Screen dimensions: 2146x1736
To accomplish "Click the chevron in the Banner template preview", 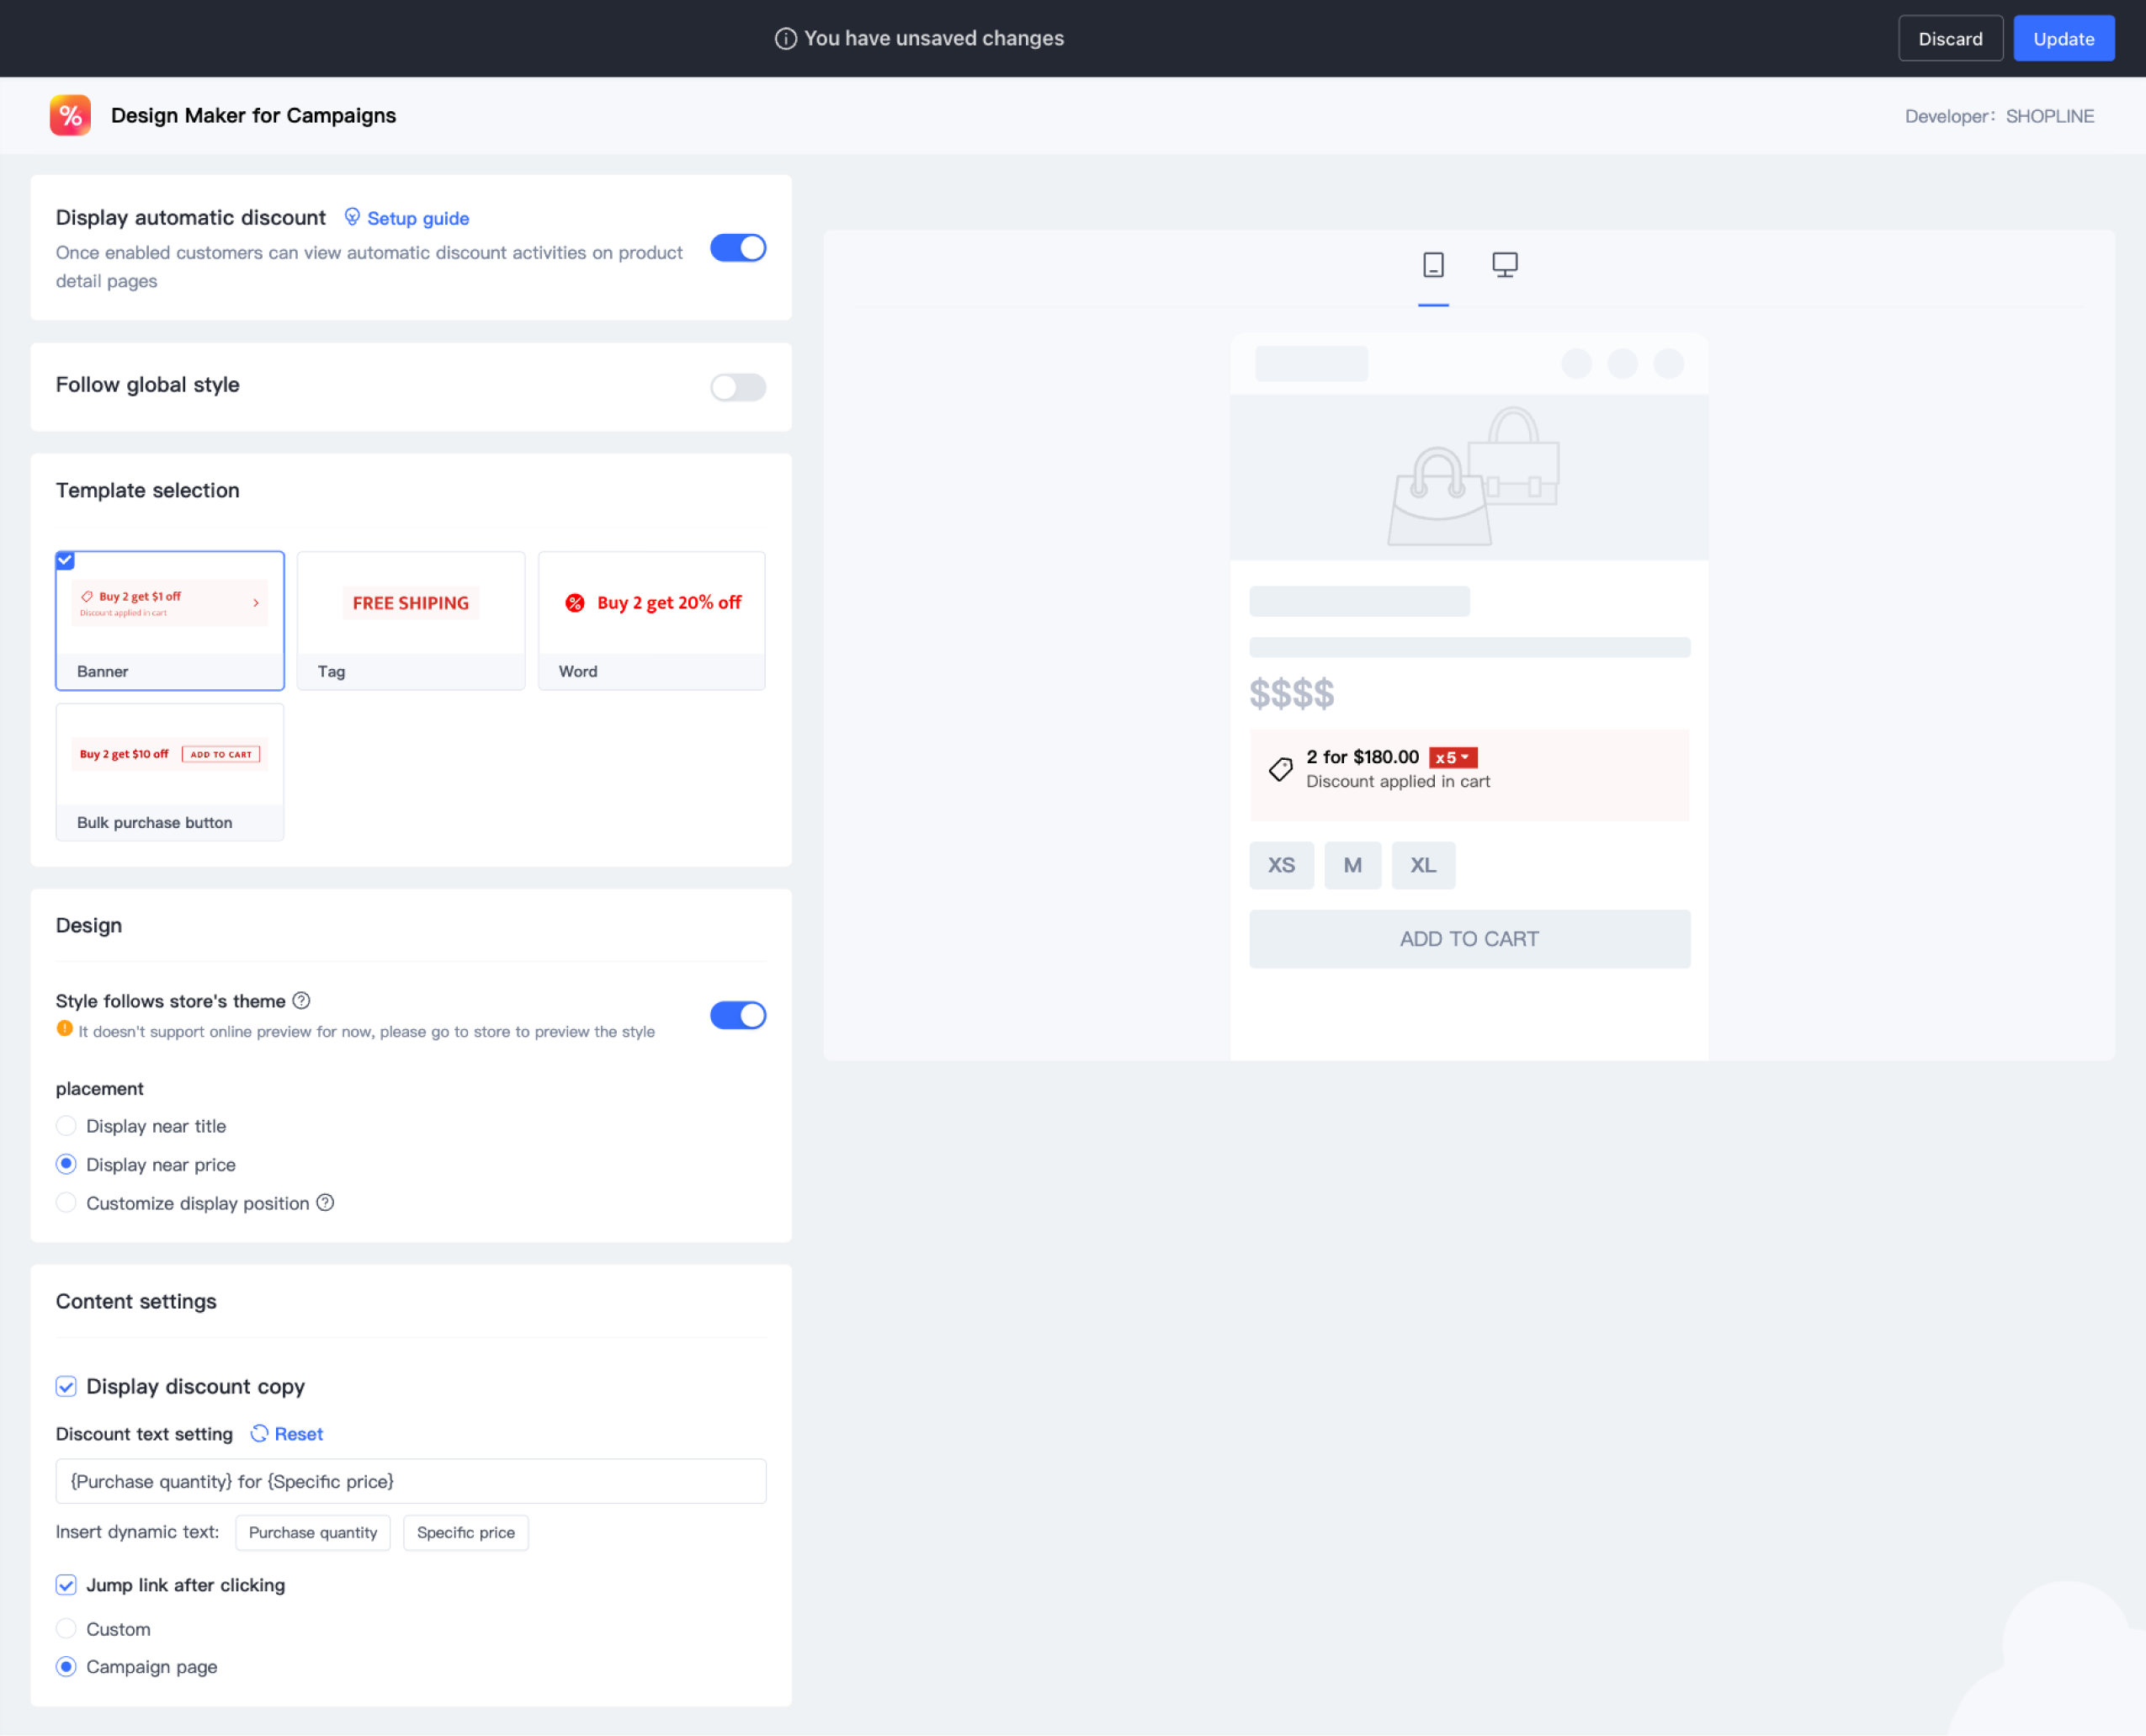I will coord(256,603).
